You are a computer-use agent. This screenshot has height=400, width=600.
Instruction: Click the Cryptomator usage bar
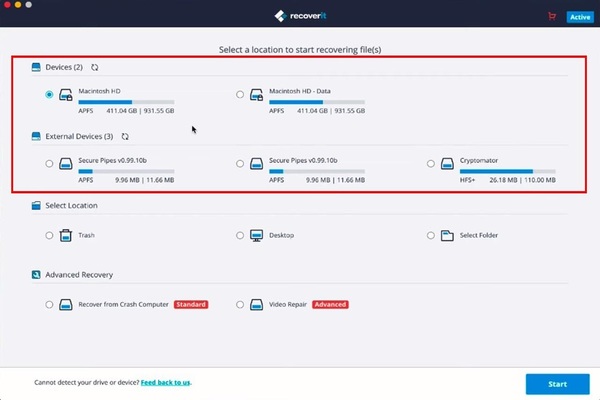[507, 171]
